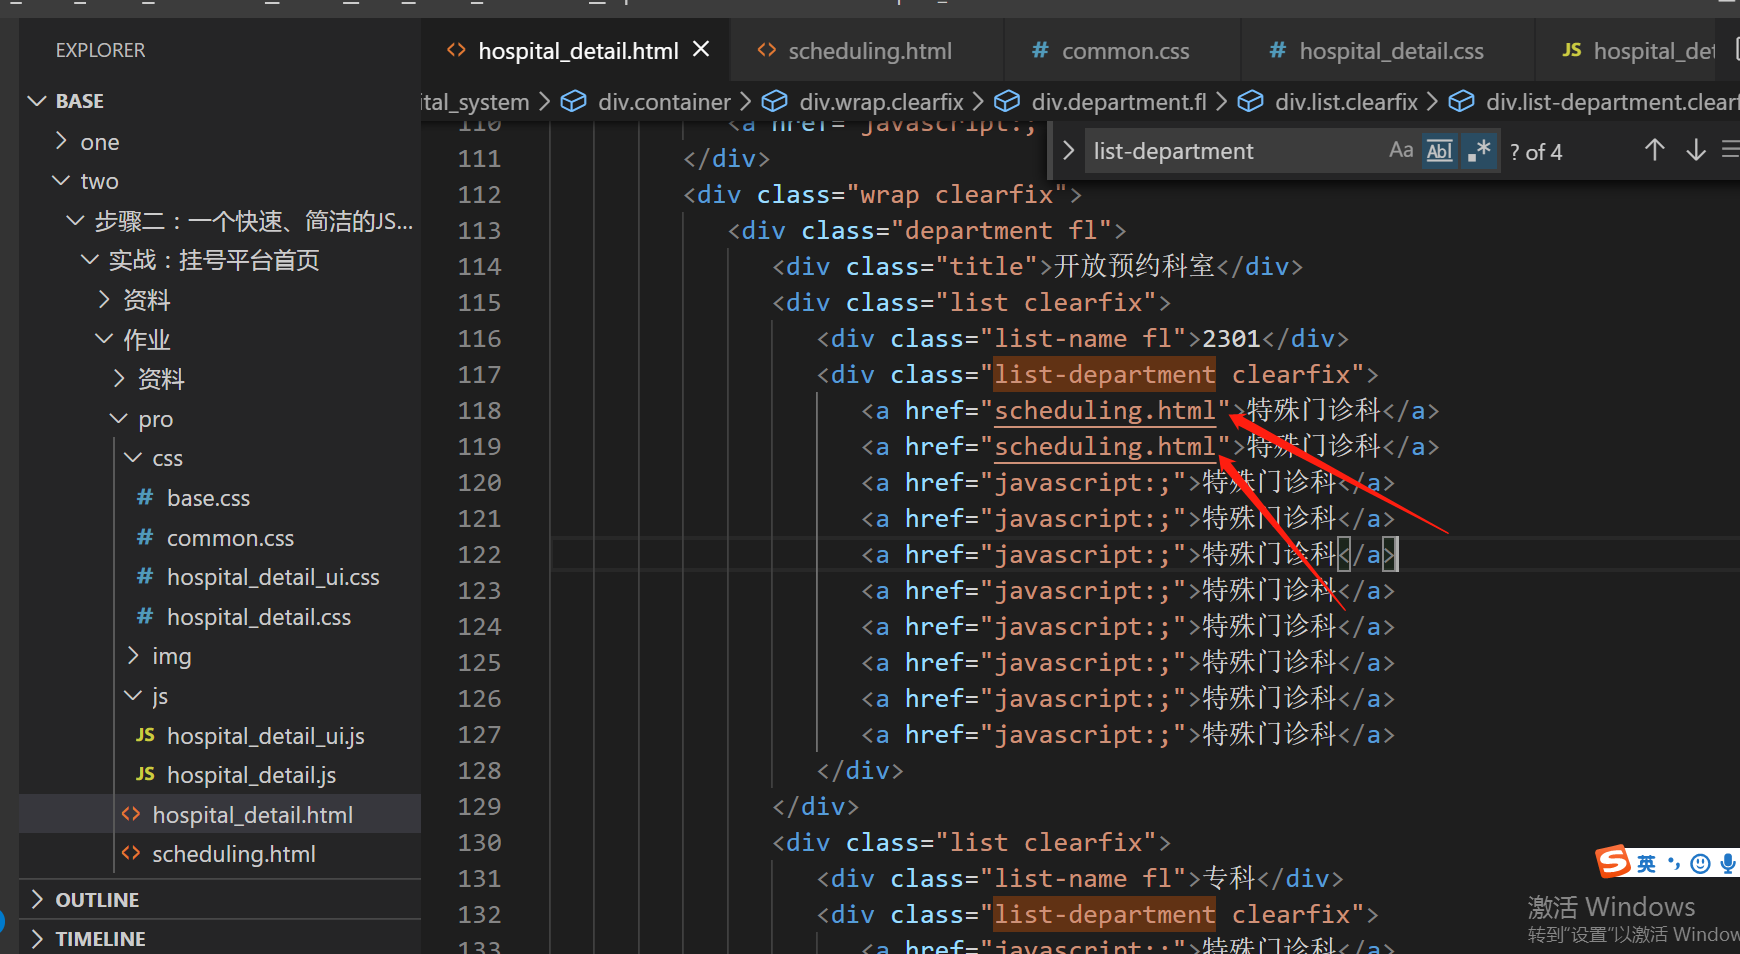Go to next match arrow

coord(1696,151)
